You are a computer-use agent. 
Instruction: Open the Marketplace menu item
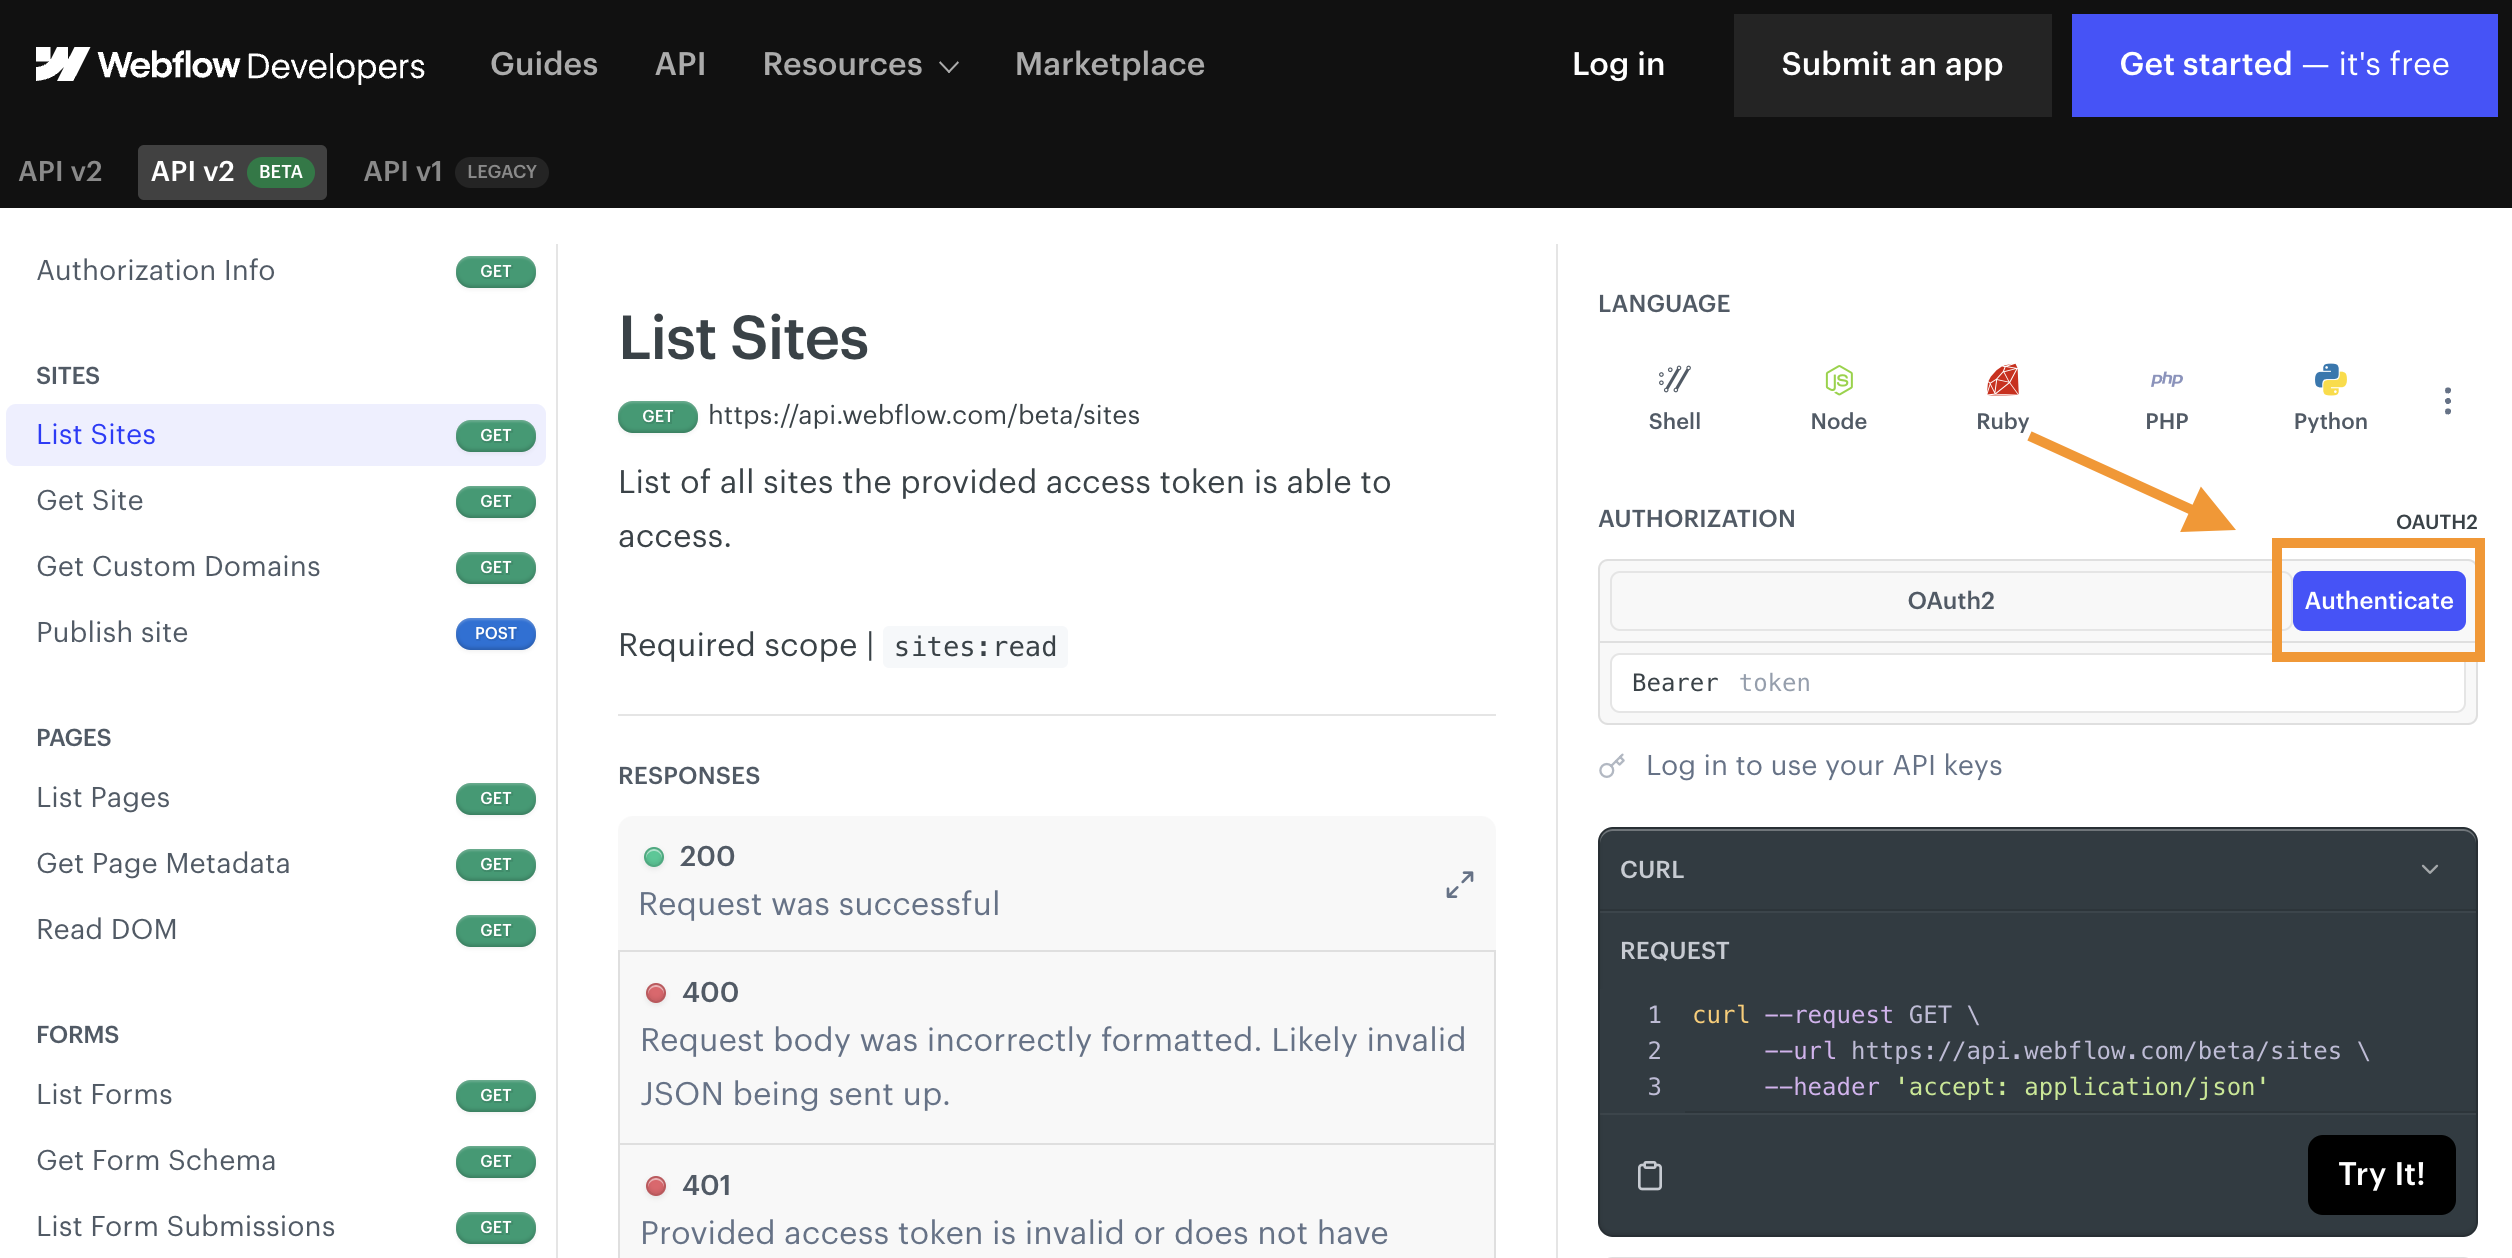click(x=1109, y=64)
